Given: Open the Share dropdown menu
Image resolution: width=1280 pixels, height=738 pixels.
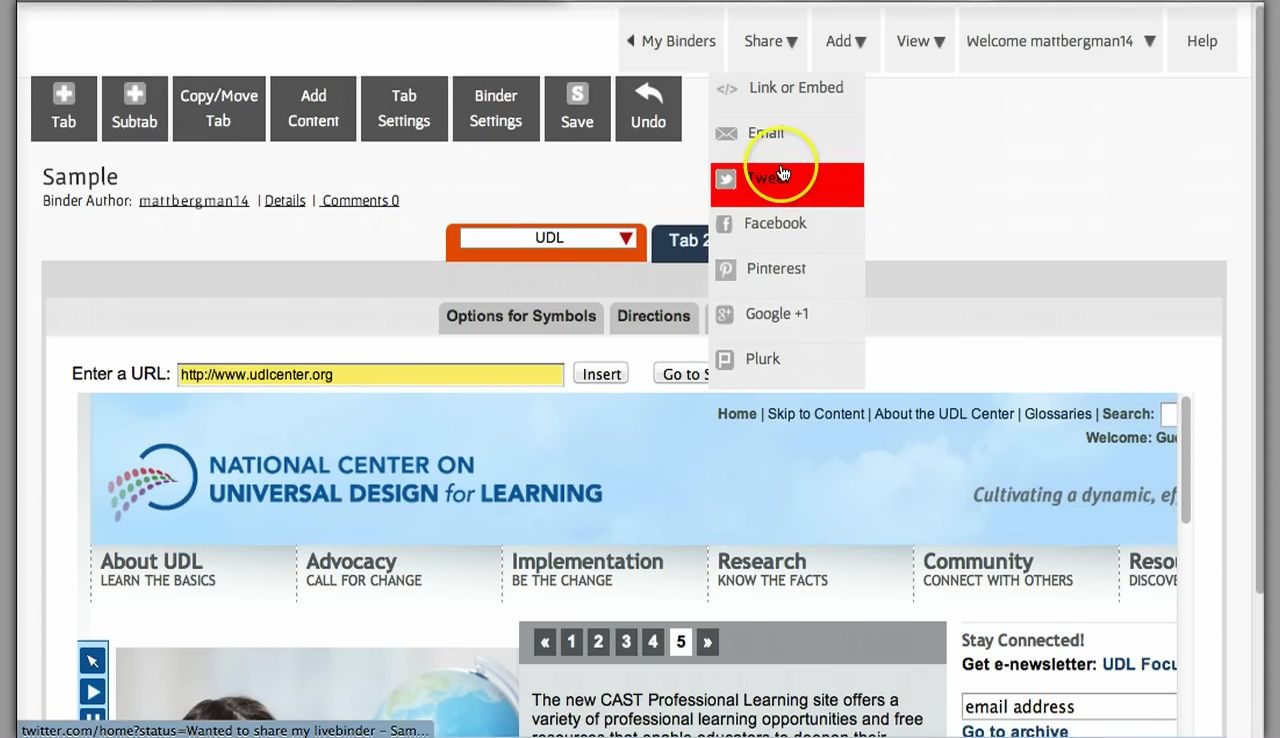Looking at the screenshot, I should pyautogui.click(x=770, y=41).
